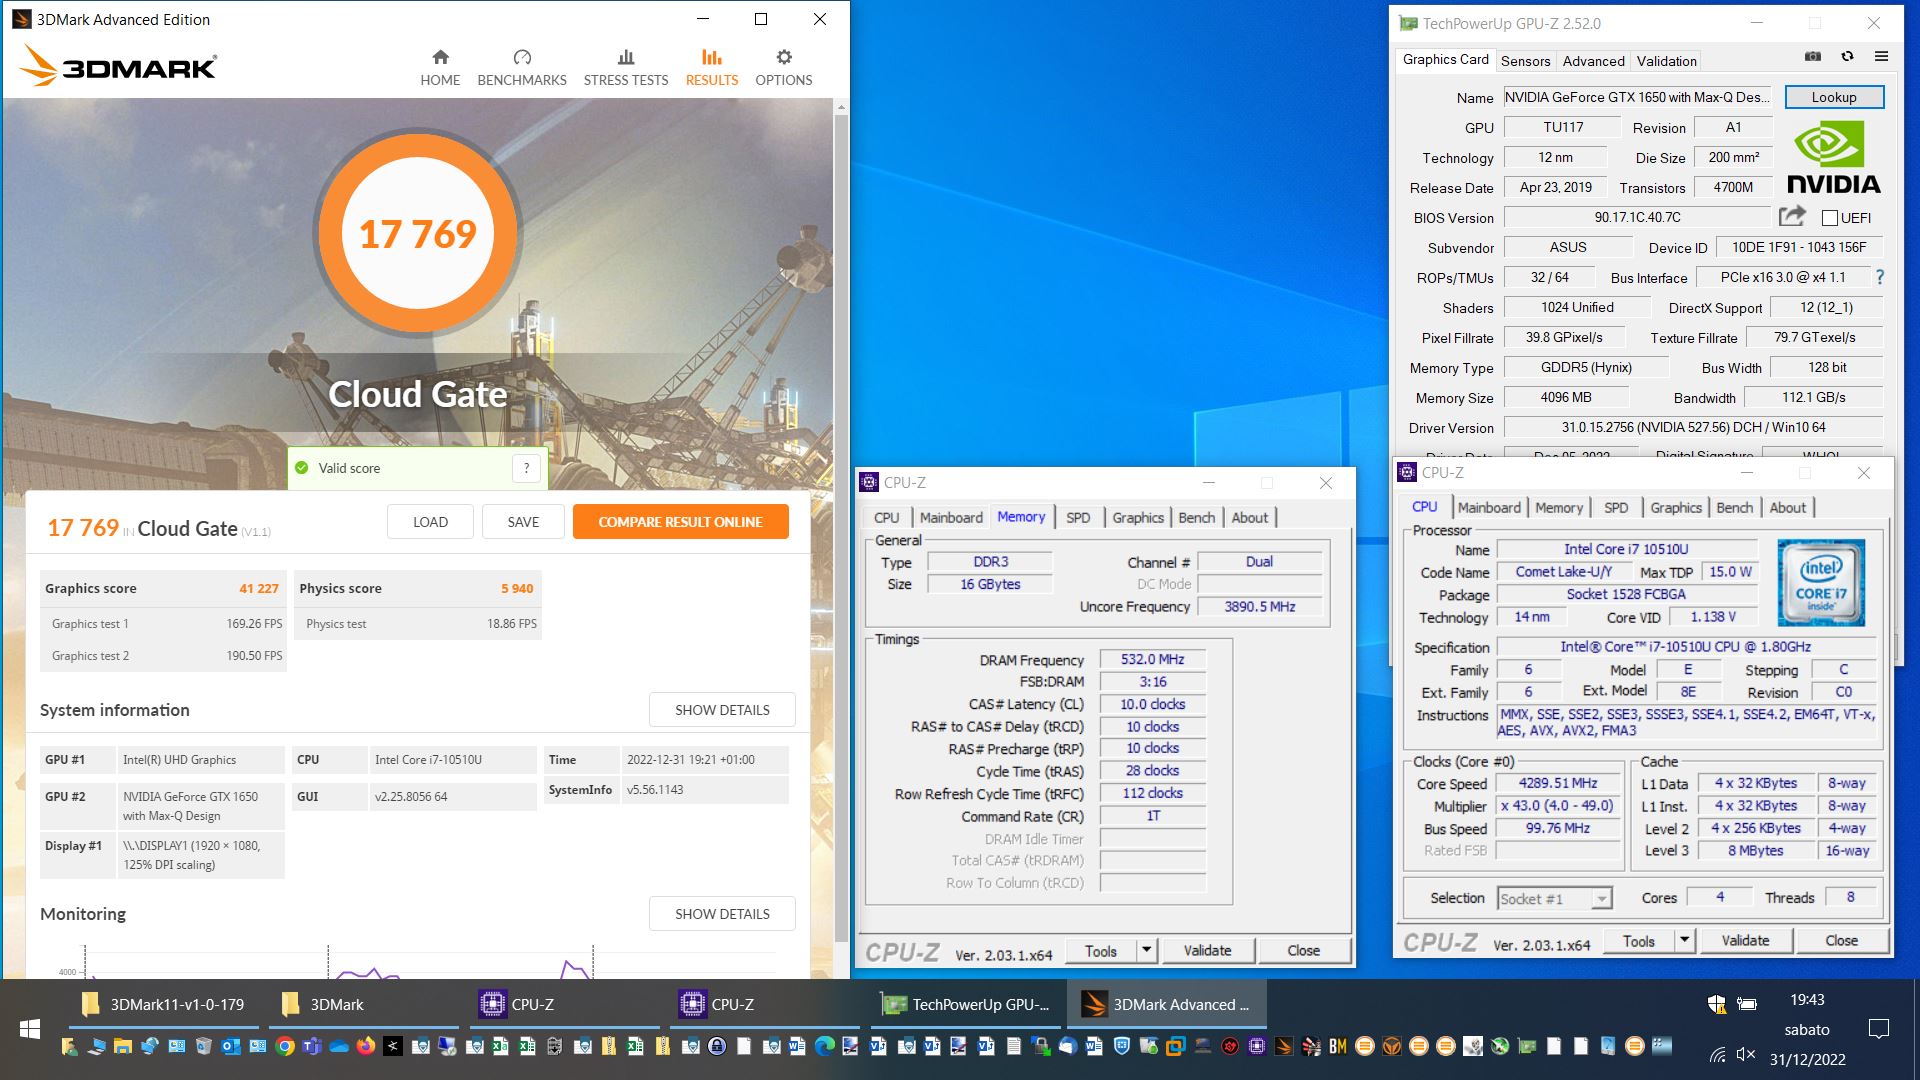The width and height of the screenshot is (1920, 1080).
Task: Open the Validation tab in GPU-Z
Action: tap(1666, 61)
